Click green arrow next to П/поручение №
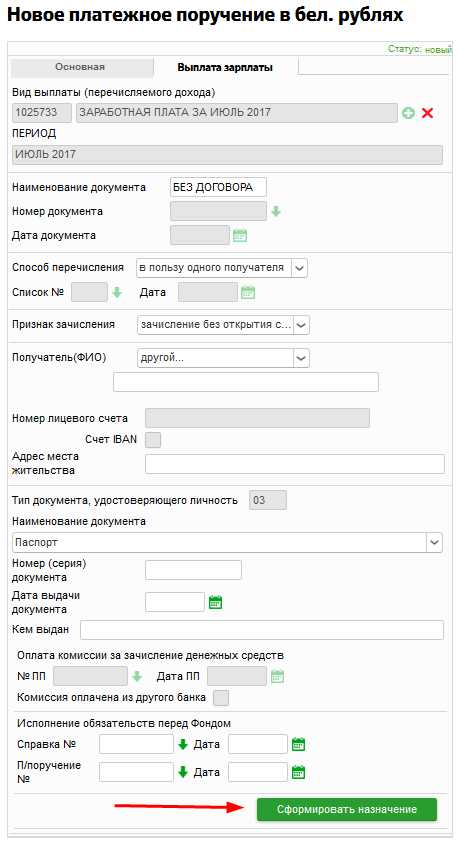Screen dimensions: 457x841 183,772
